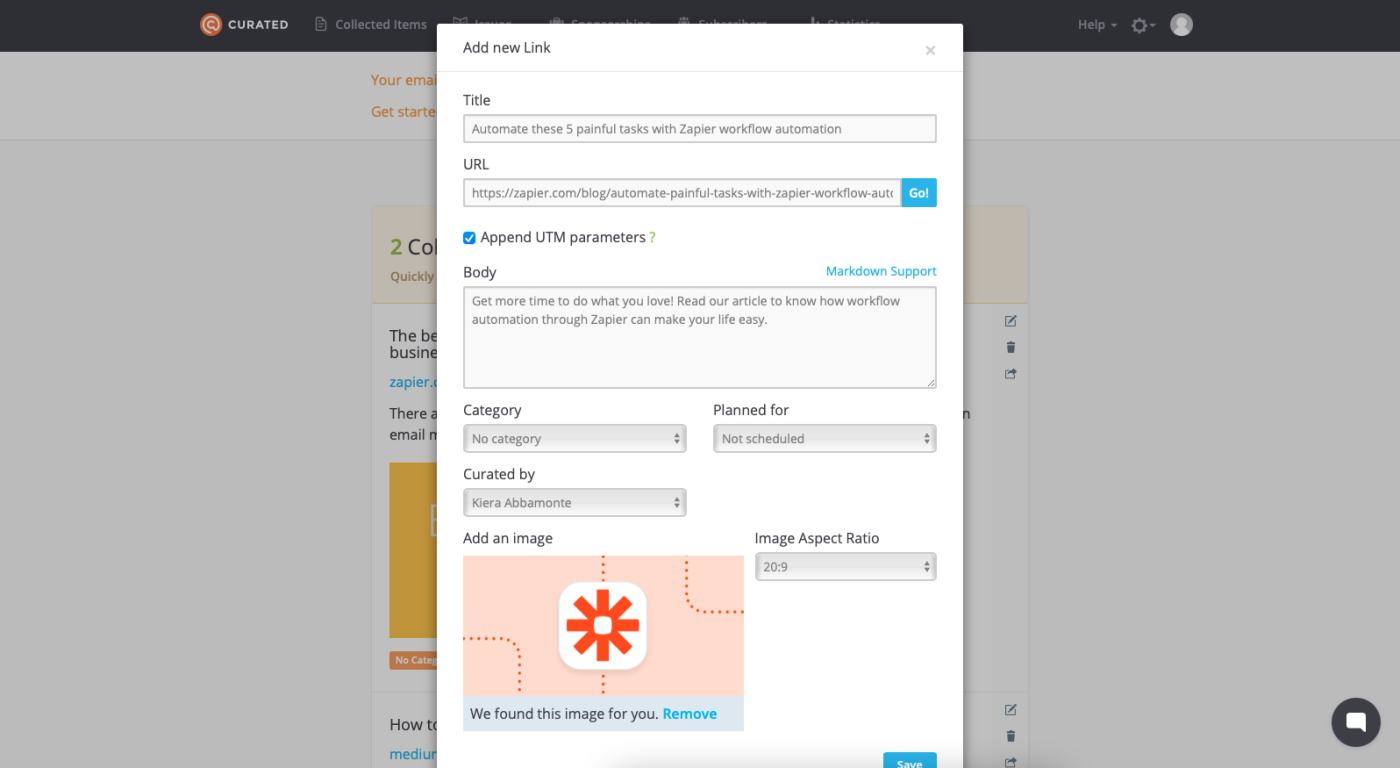Click the Curated logo icon
This screenshot has width=1400, height=768.
point(211,25)
